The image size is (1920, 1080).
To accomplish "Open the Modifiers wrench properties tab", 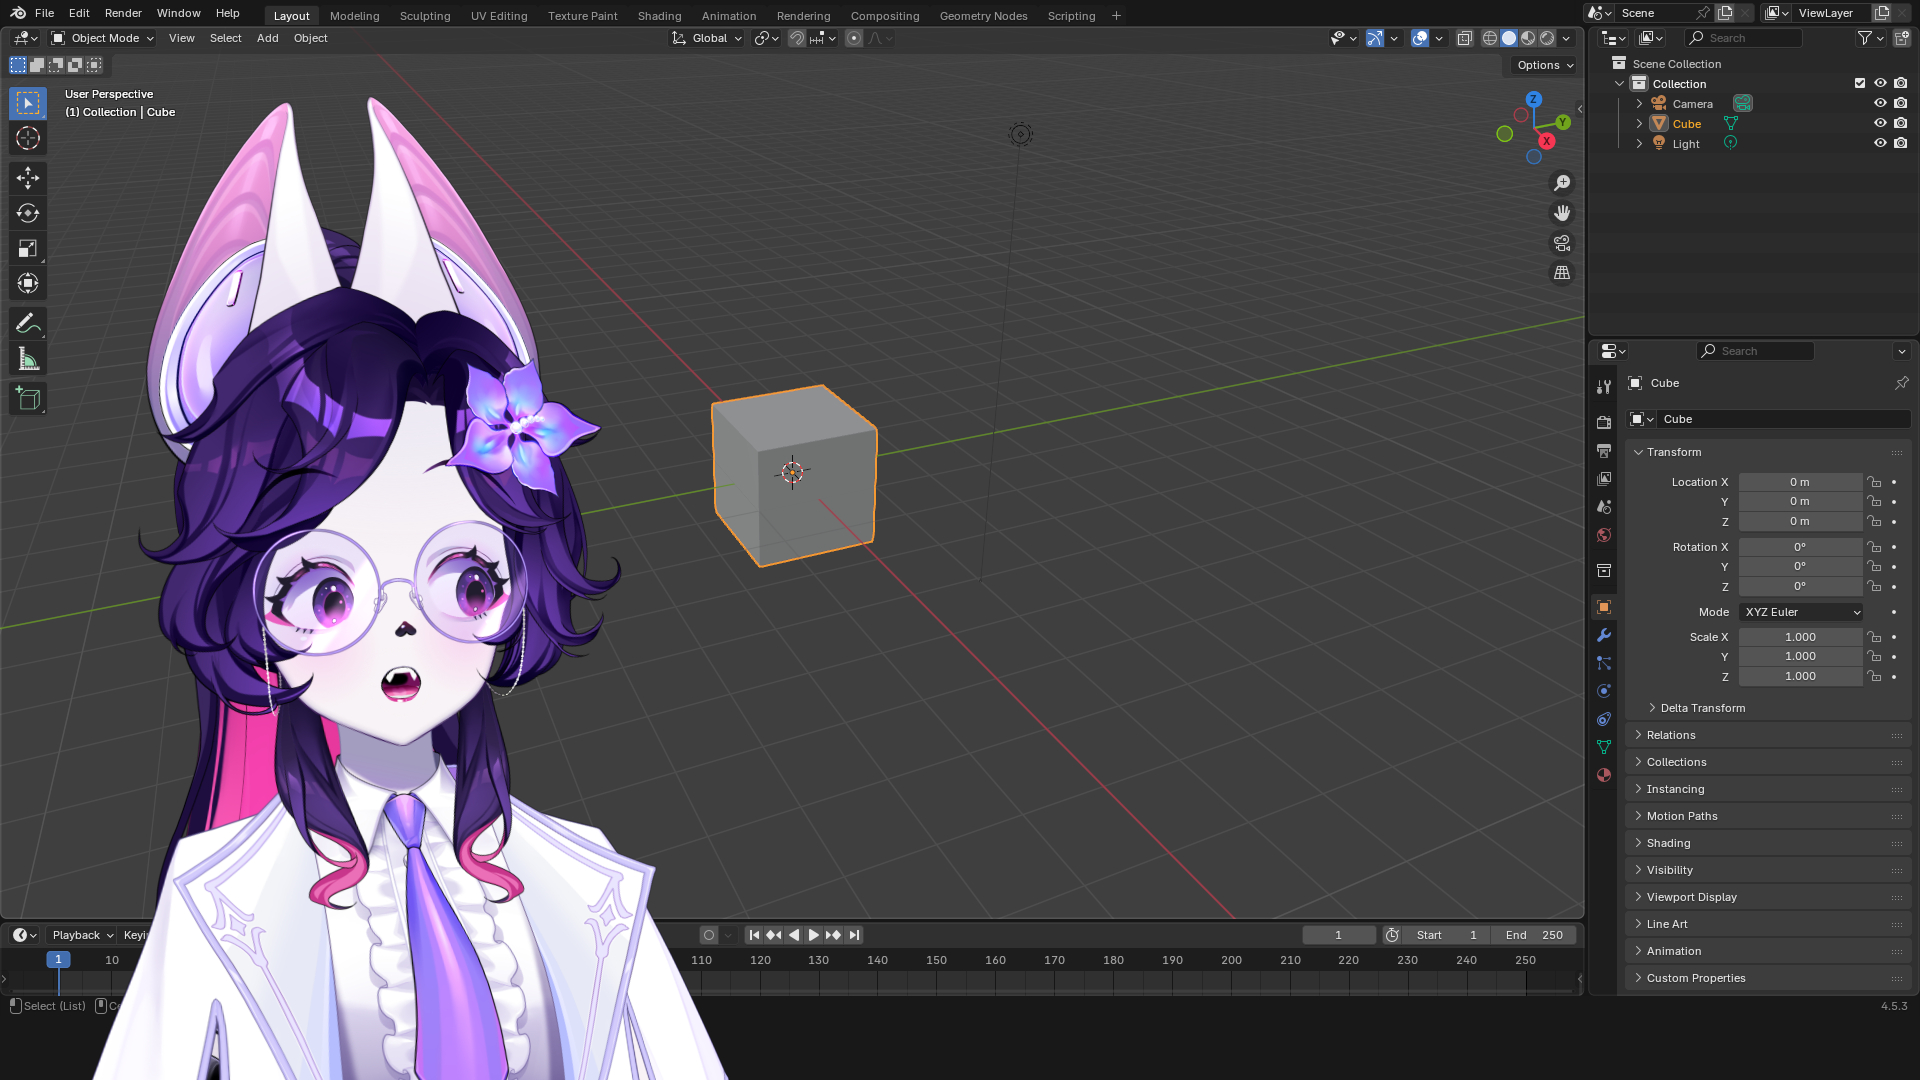I will pyautogui.click(x=1604, y=635).
